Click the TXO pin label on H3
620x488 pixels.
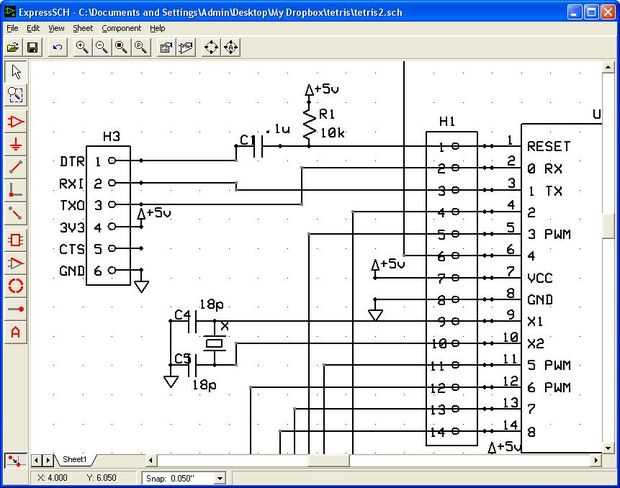click(72, 205)
